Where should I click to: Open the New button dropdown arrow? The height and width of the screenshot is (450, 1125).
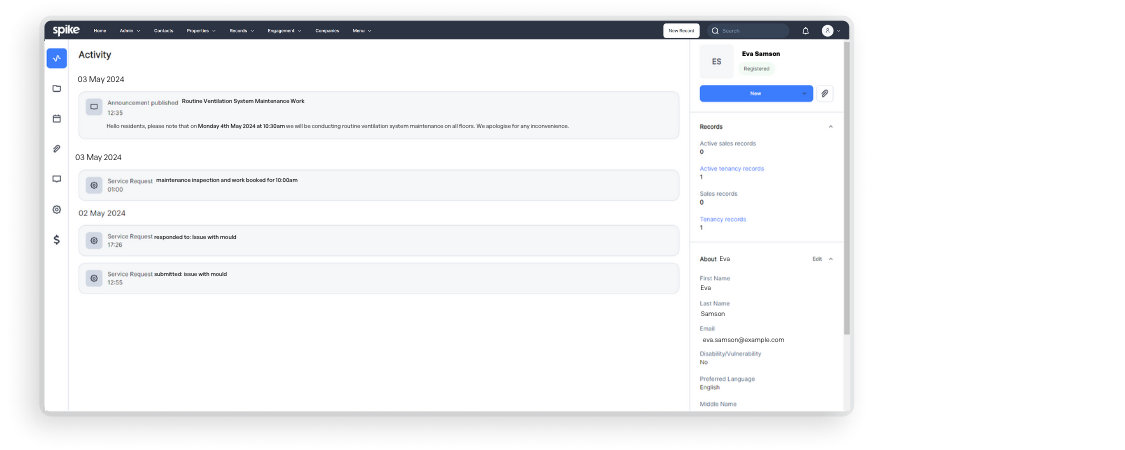click(804, 93)
